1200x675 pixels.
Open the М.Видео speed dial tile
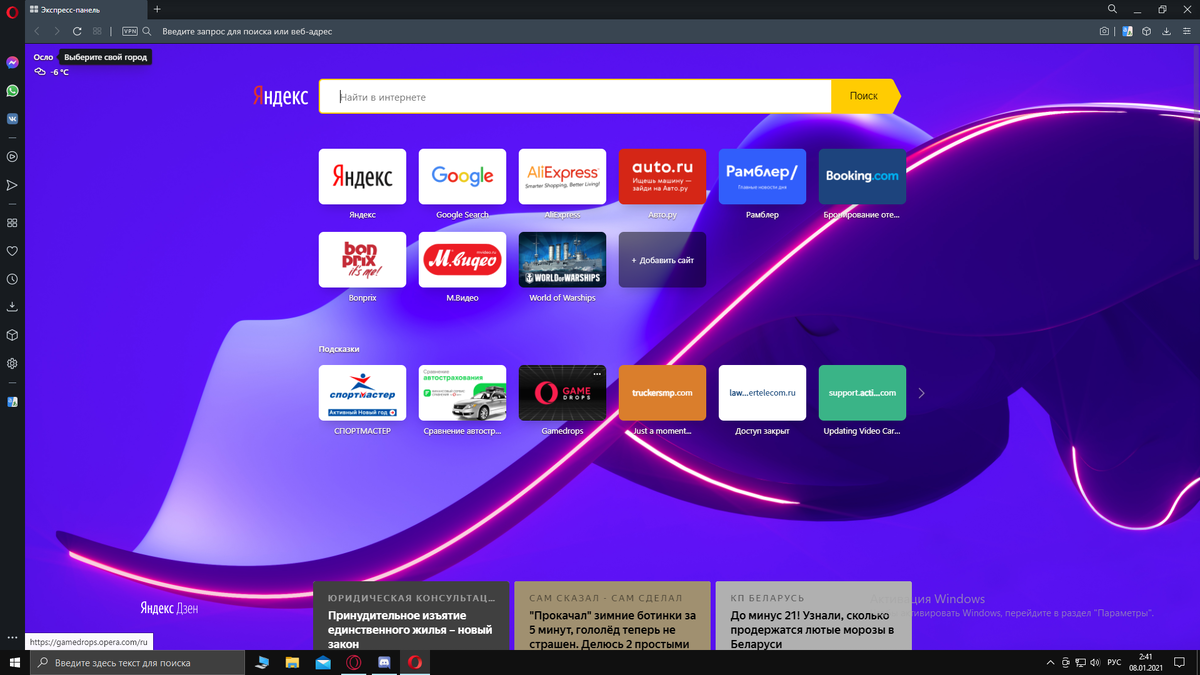pyautogui.click(x=462, y=260)
